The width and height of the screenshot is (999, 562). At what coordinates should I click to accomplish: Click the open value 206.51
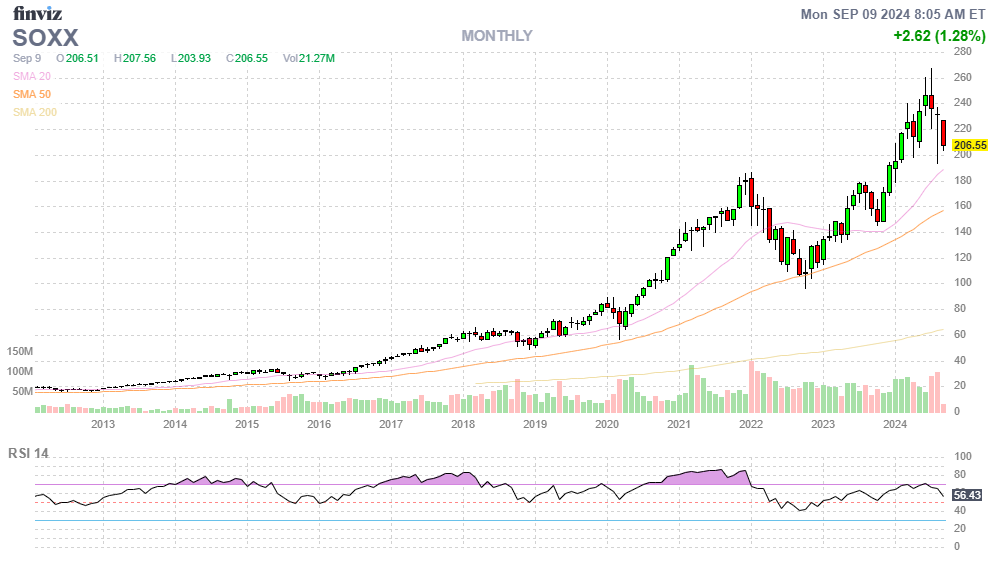point(82,58)
